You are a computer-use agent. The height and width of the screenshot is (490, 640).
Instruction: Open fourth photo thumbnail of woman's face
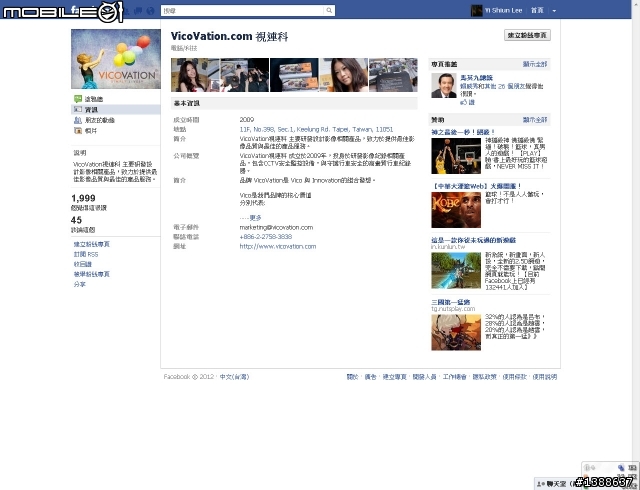344,75
